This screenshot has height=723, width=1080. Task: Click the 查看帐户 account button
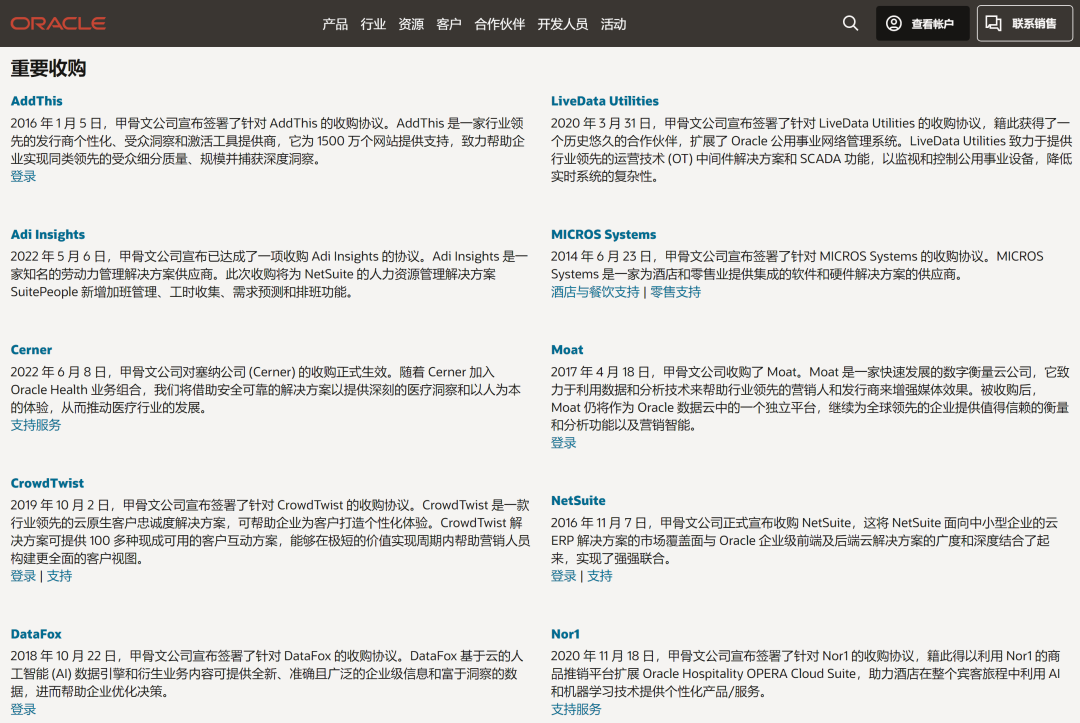tap(922, 23)
